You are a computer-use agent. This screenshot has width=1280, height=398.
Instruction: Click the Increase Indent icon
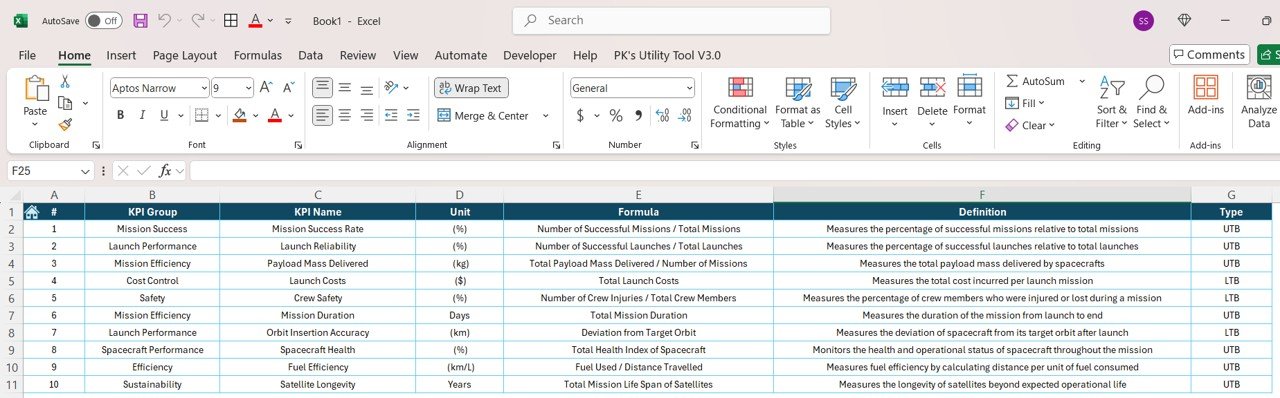coord(413,115)
